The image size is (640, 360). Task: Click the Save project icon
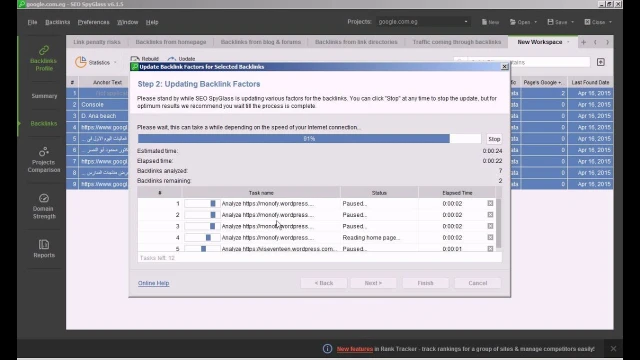pyautogui.click(x=550, y=22)
